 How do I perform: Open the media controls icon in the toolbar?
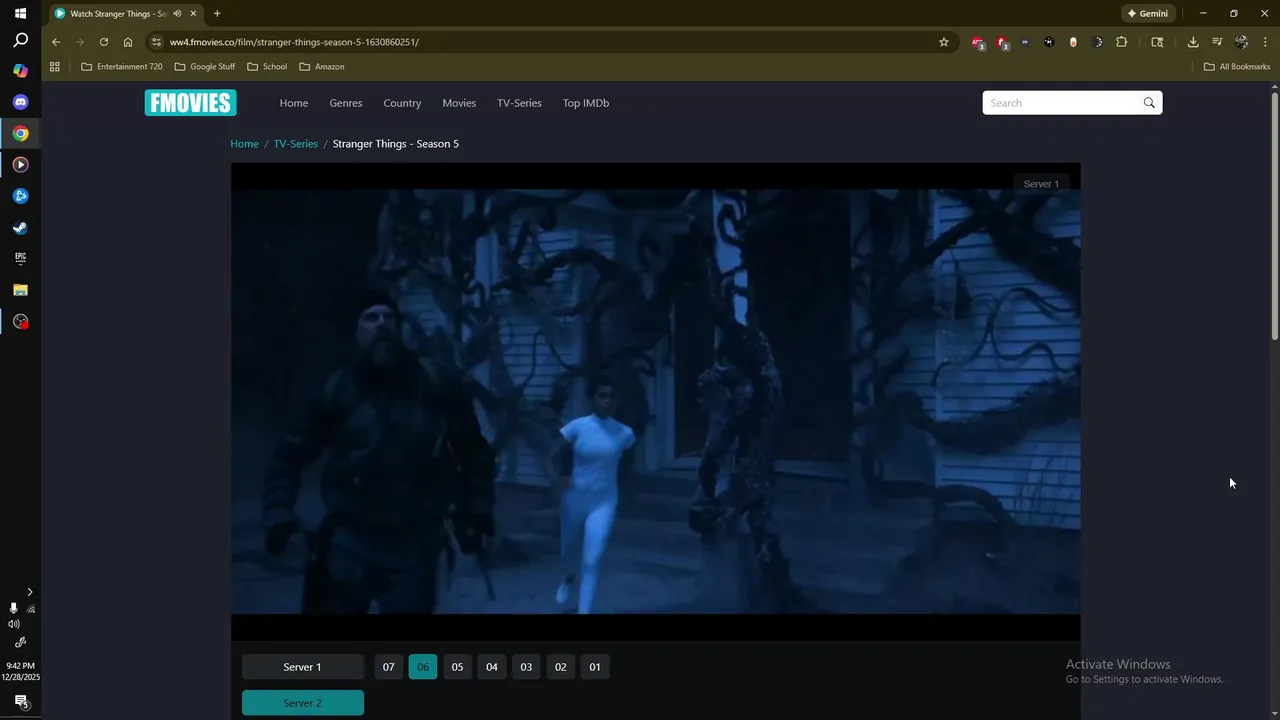click(1217, 42)
